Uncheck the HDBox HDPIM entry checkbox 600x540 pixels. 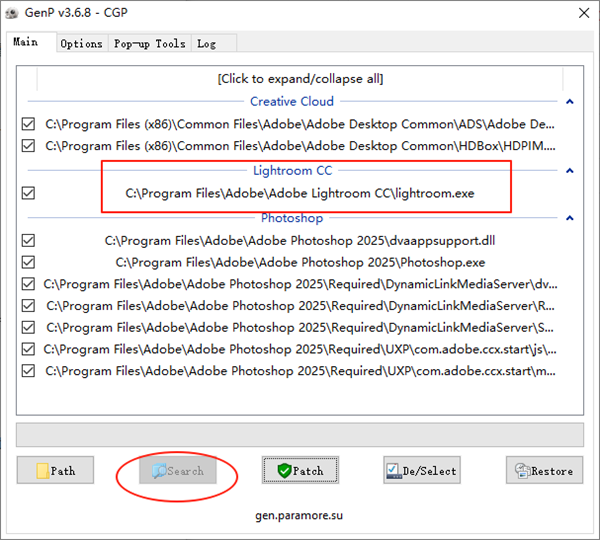[x=28, y=146]
